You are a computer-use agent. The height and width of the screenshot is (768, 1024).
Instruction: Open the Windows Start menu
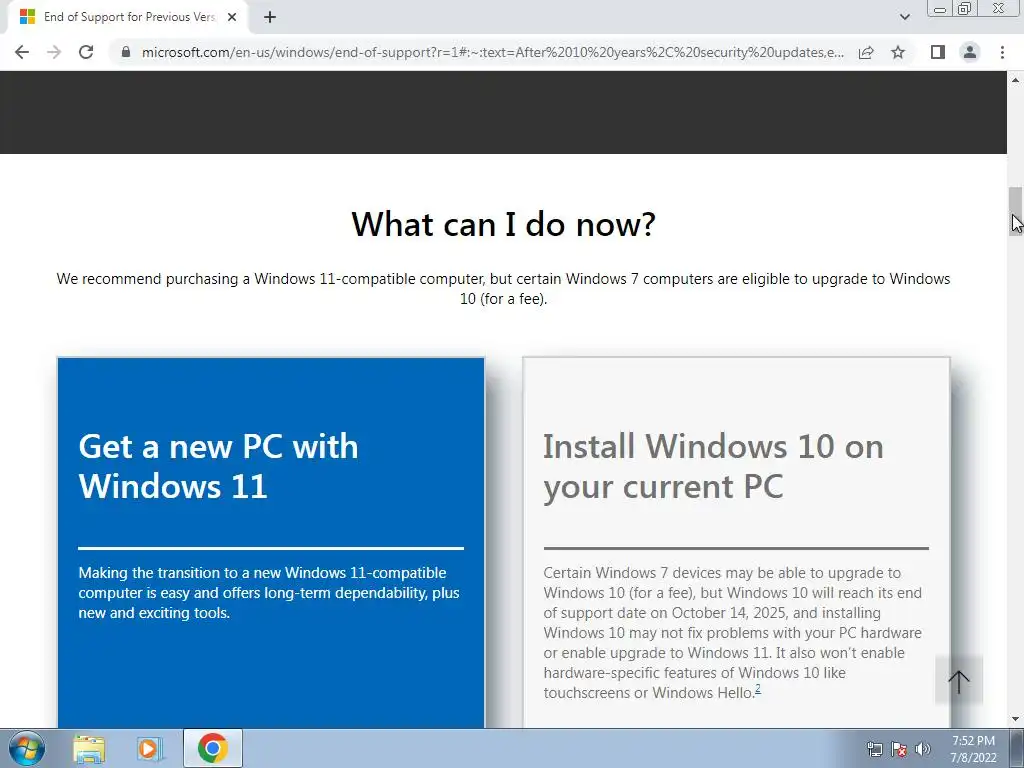[x=26, y=748]
